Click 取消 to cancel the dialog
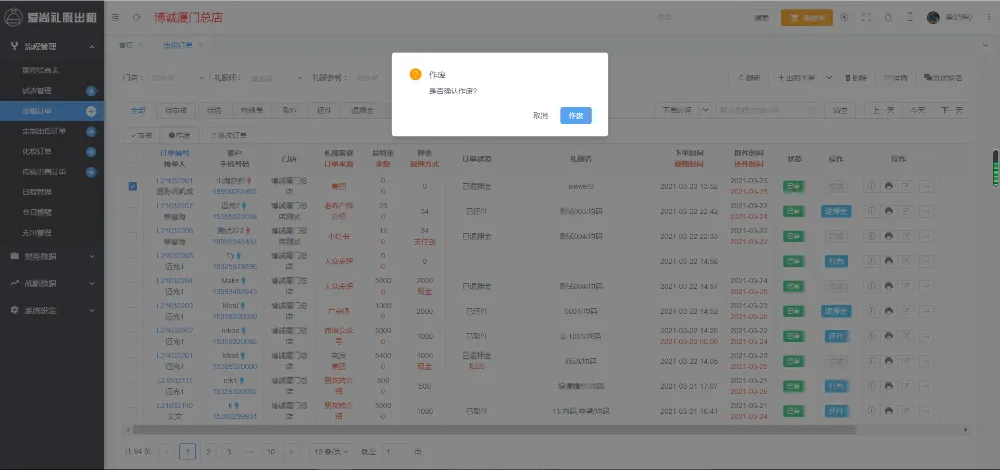 pyautogui.click(x=541, y=115)
